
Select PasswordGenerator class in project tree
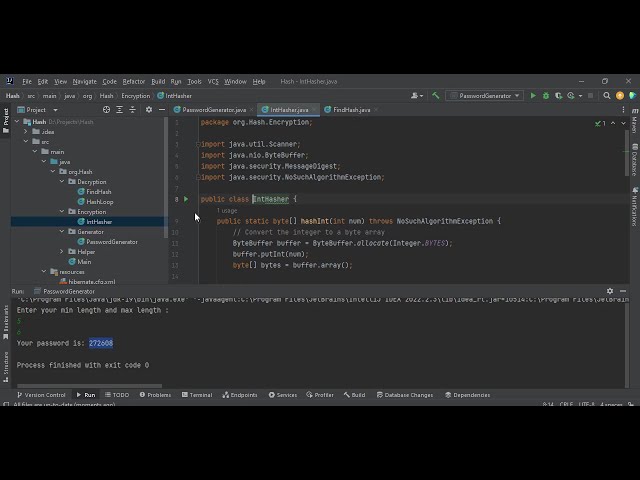point(108,242)
